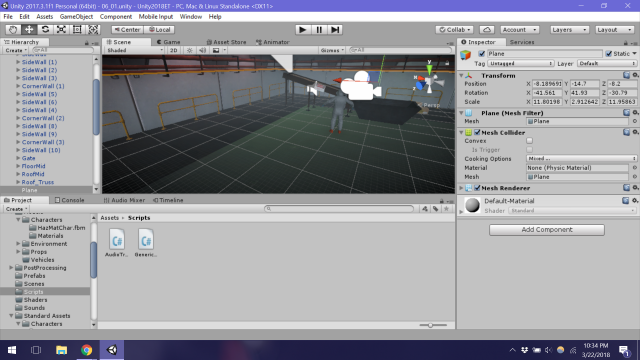Select the Hand tool in toolbar
Viewport: 640px width, 360px height.
point(13,30)
